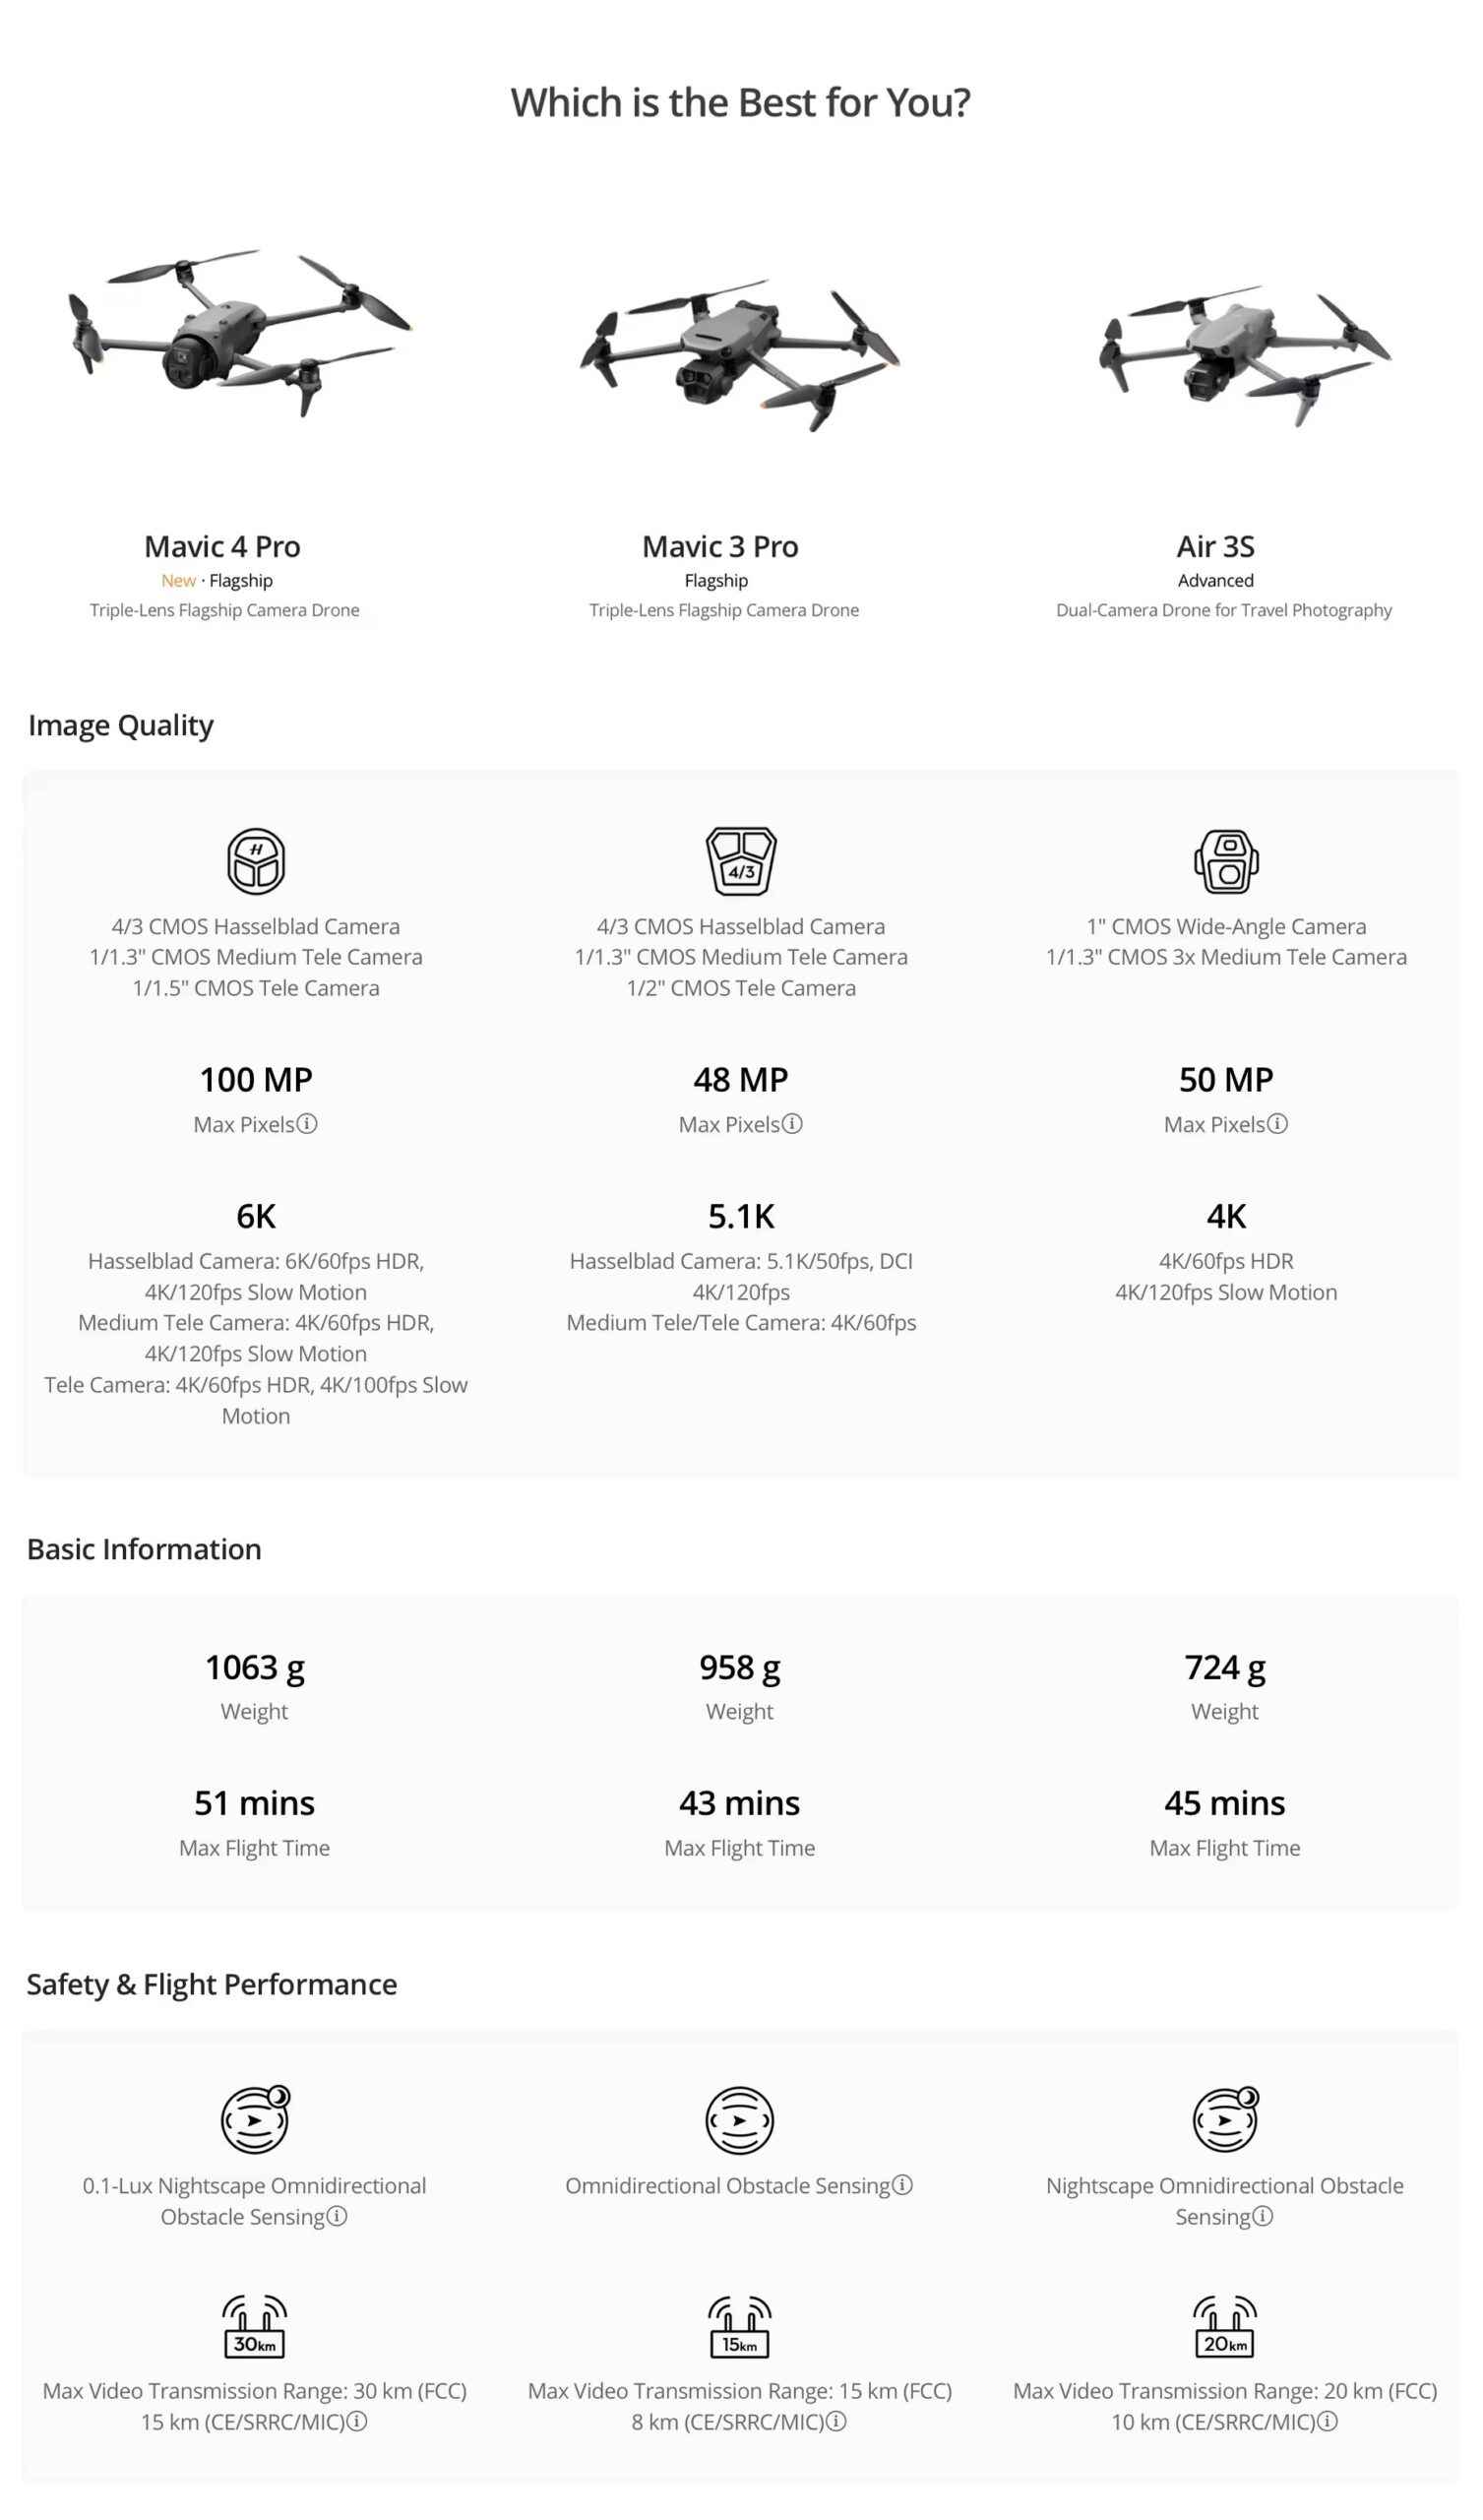The width and height of the screenshot is (1483, 2520).
Task: Click Air 3S nightscape obstacle sensing icon
Action: (1224, 2120)
